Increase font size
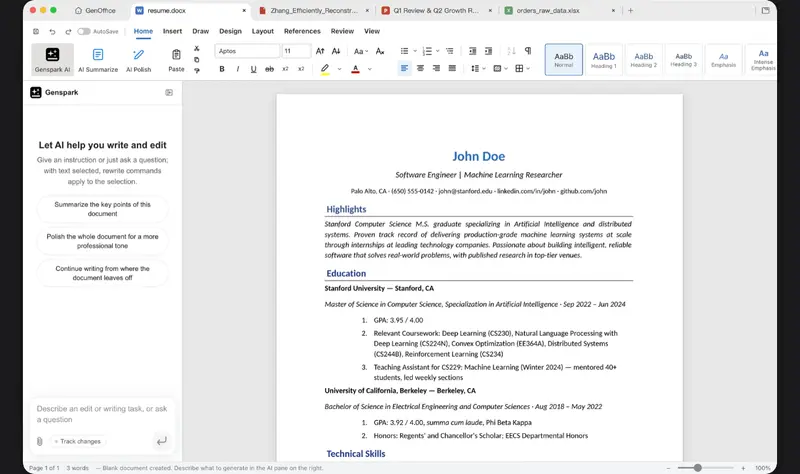The height and width of the screenshot is (474, 800). click(320, 51)
